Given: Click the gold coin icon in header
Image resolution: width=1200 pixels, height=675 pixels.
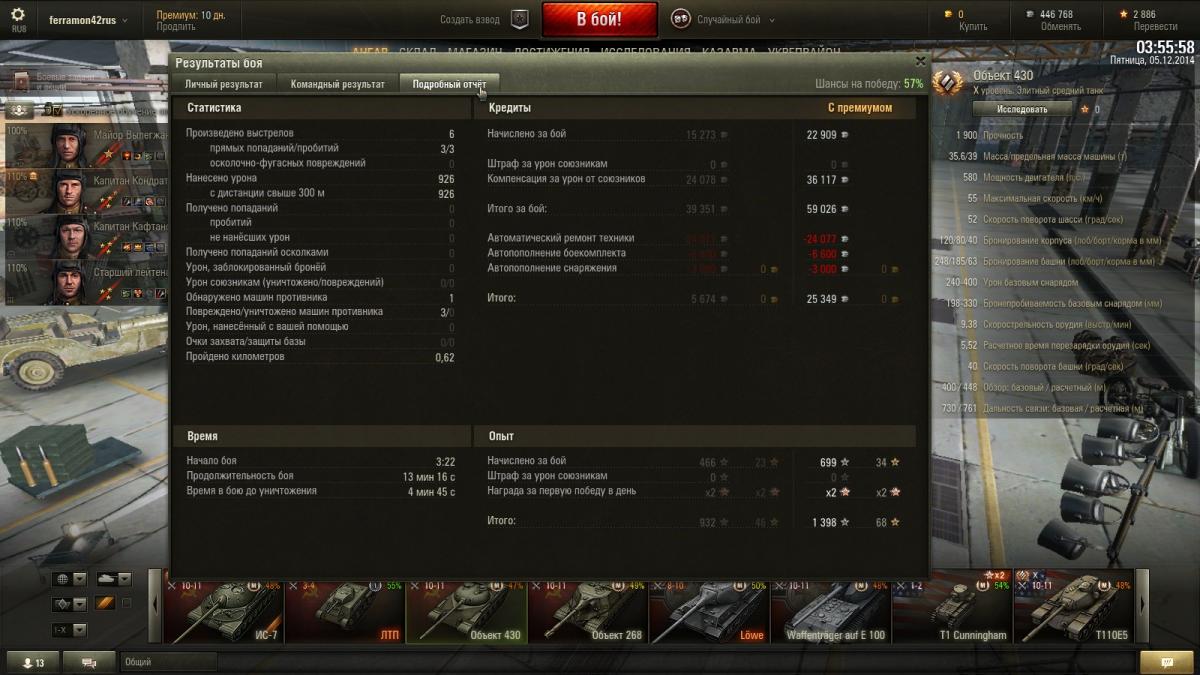Looking at the screenshot, I should click(x=949, y=14).
